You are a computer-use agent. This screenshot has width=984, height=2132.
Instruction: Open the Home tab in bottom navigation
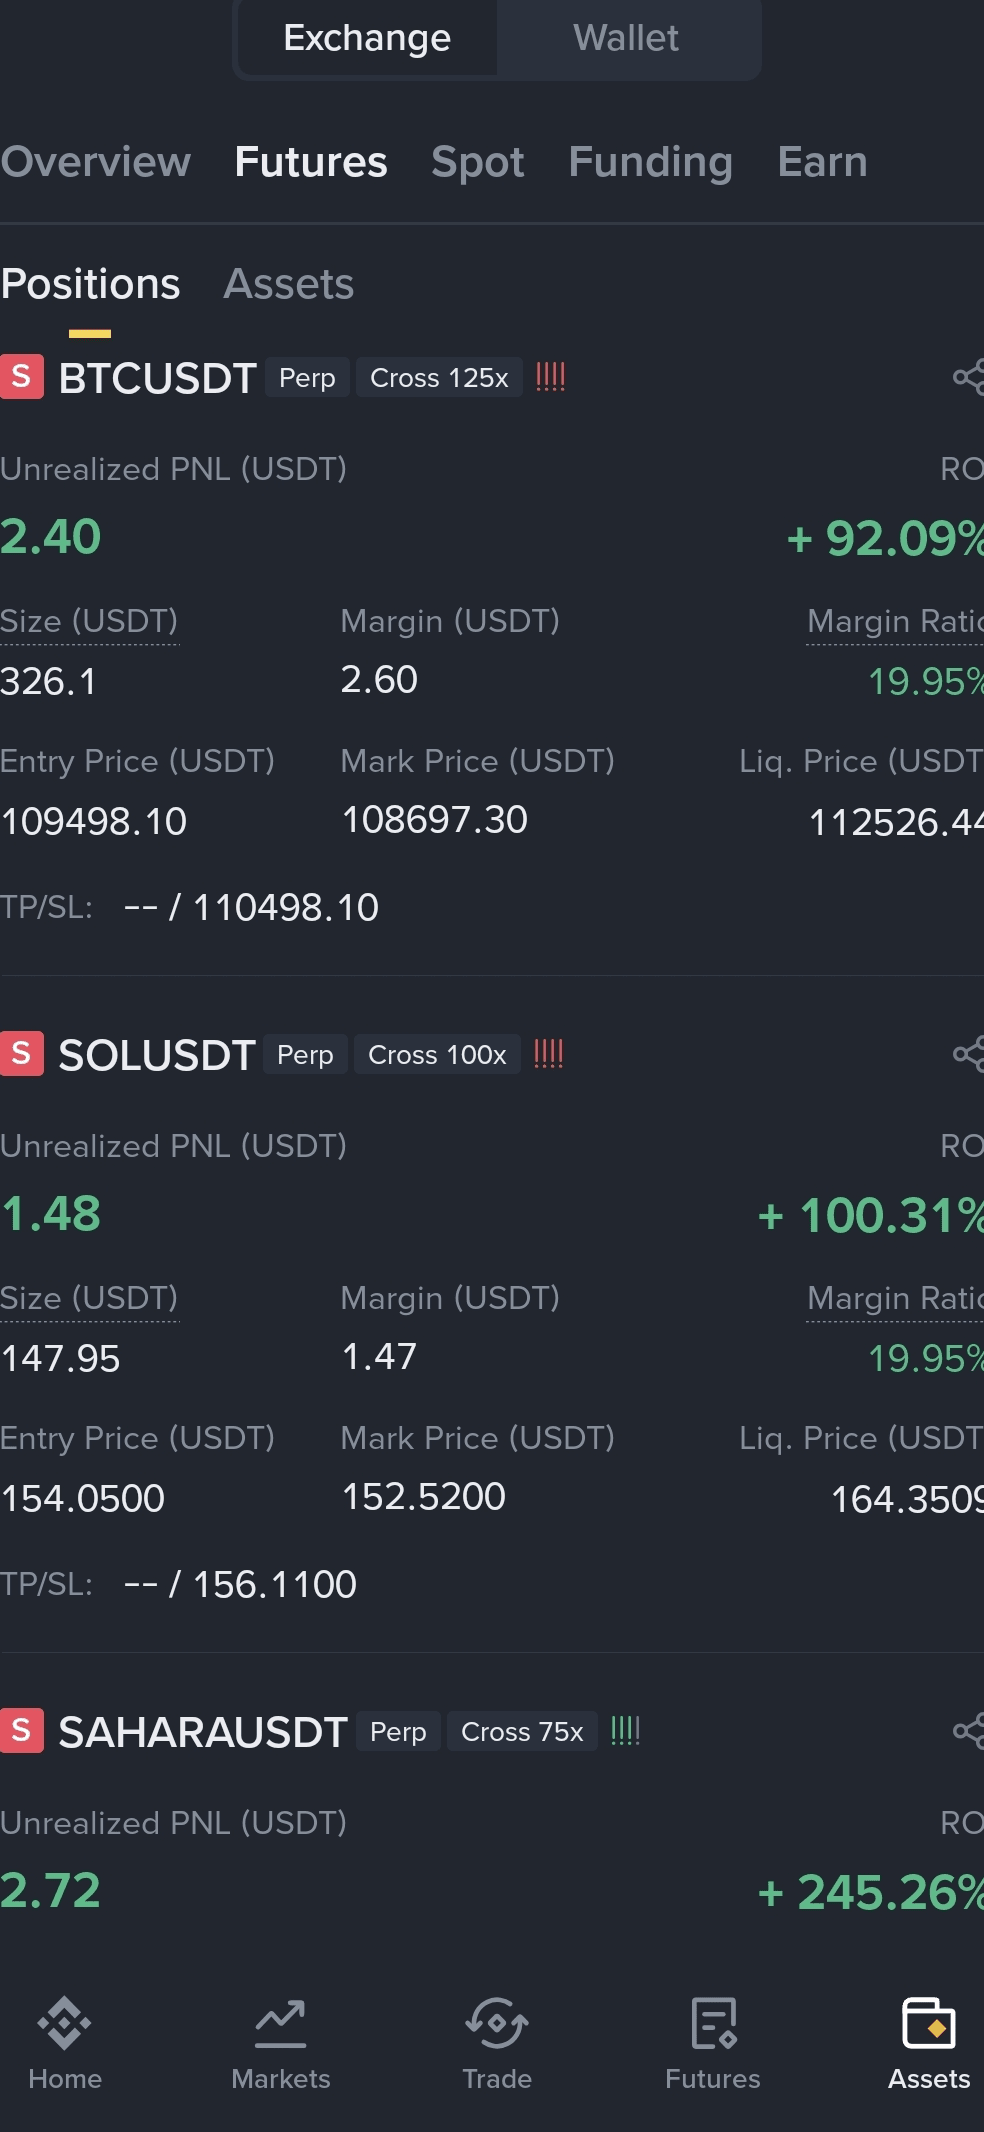65,2044
